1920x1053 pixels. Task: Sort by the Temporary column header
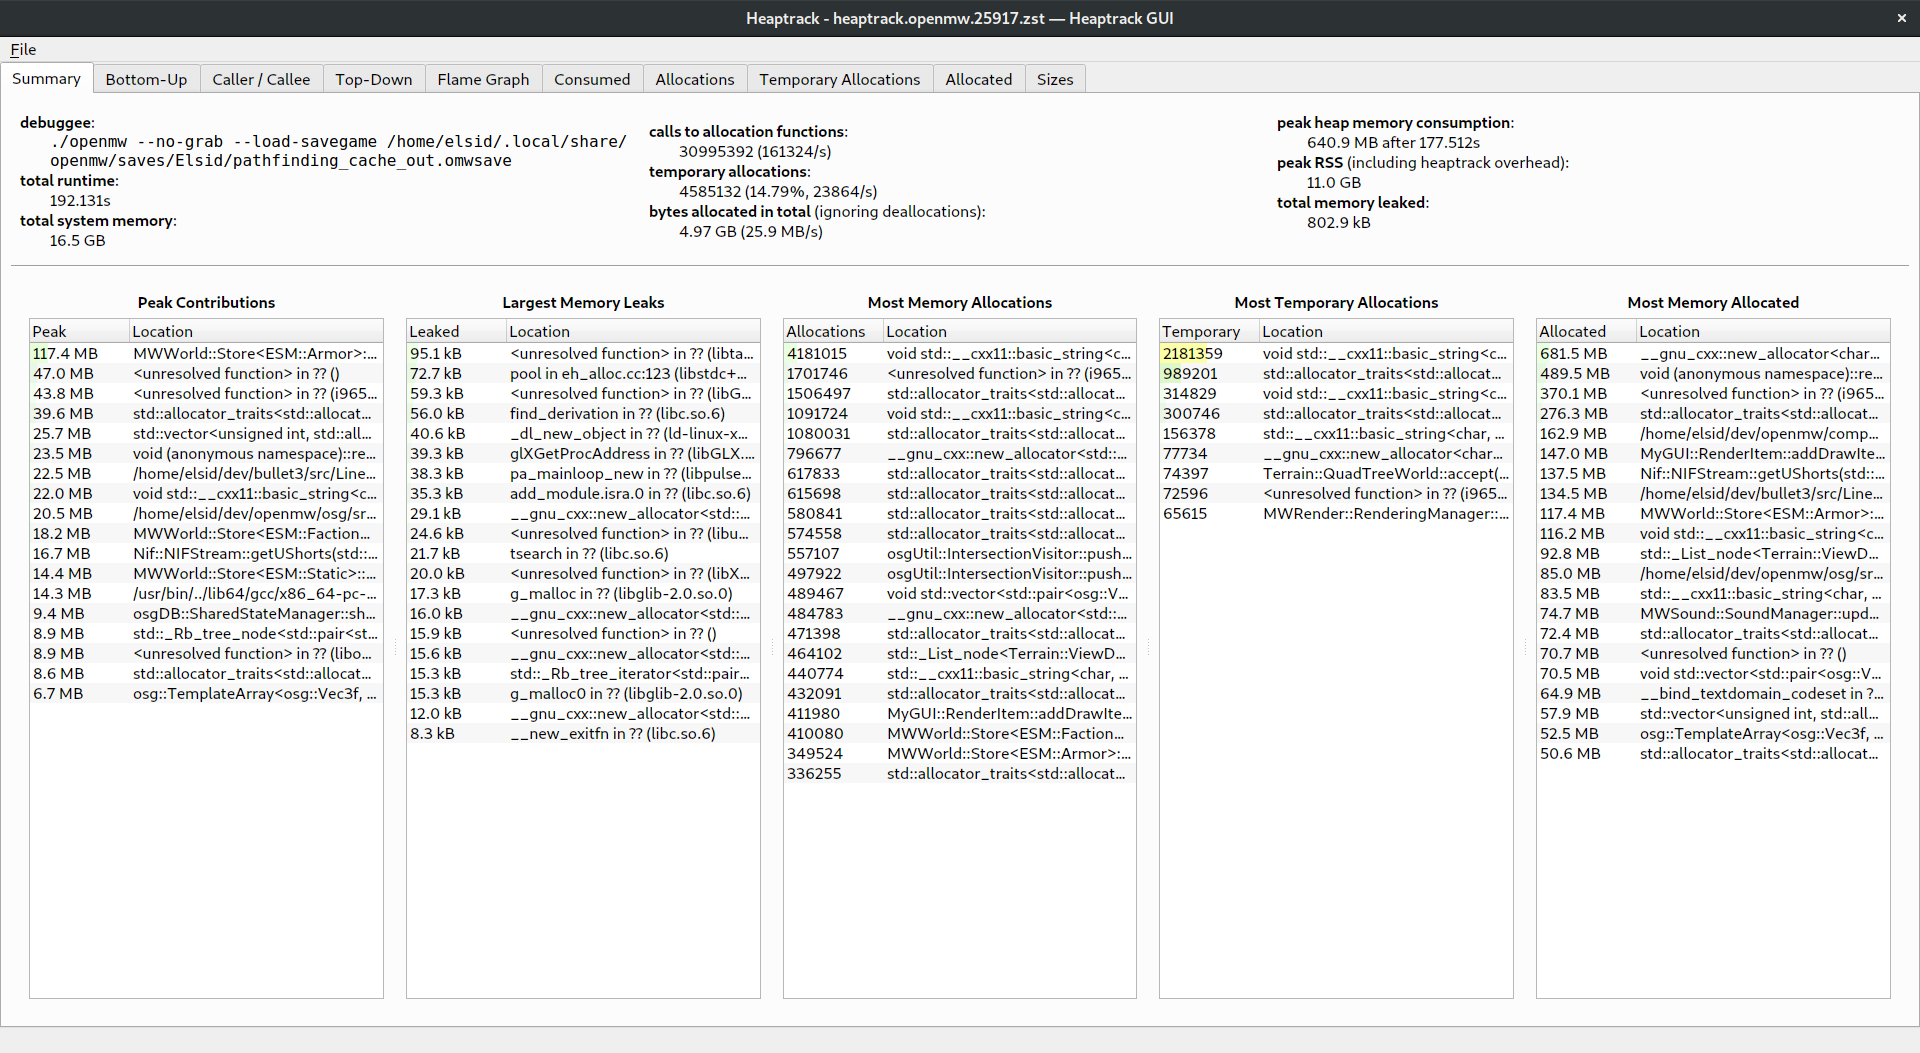tap(1210, 331)
